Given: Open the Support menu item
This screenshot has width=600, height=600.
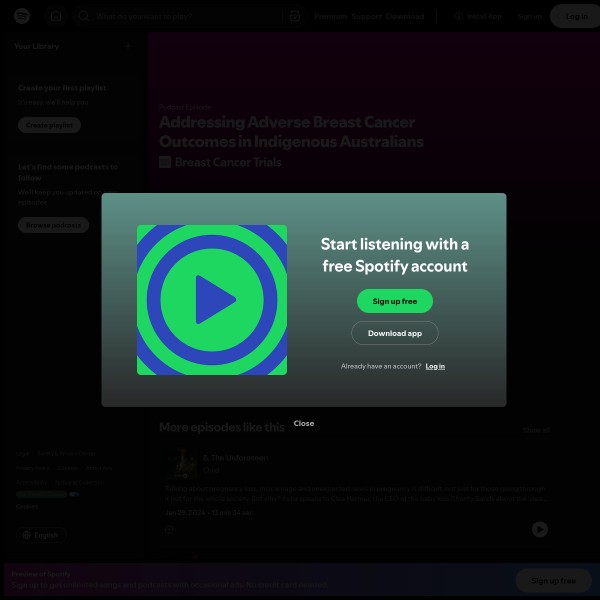Looking at the screenshot, I should [366, 16].
